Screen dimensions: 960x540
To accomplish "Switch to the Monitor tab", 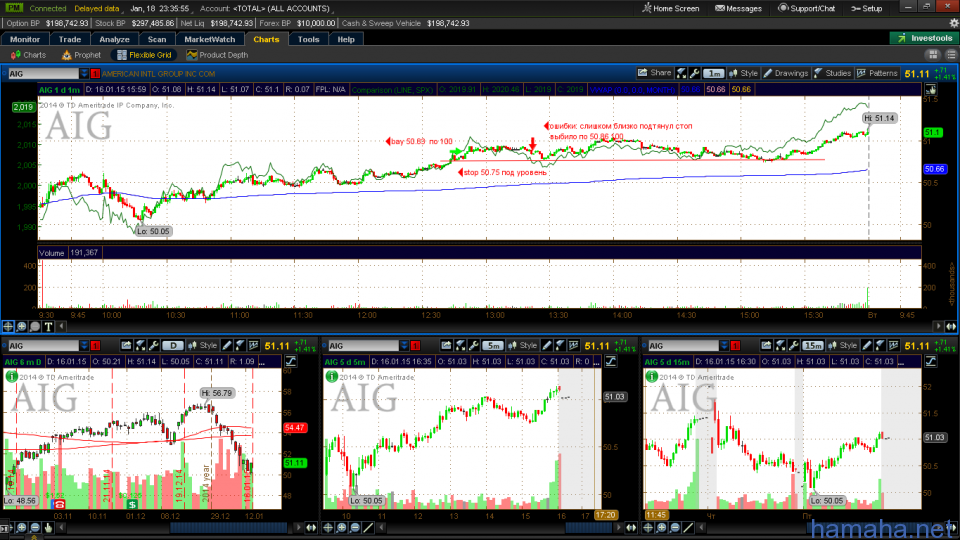I will [25, 39].
